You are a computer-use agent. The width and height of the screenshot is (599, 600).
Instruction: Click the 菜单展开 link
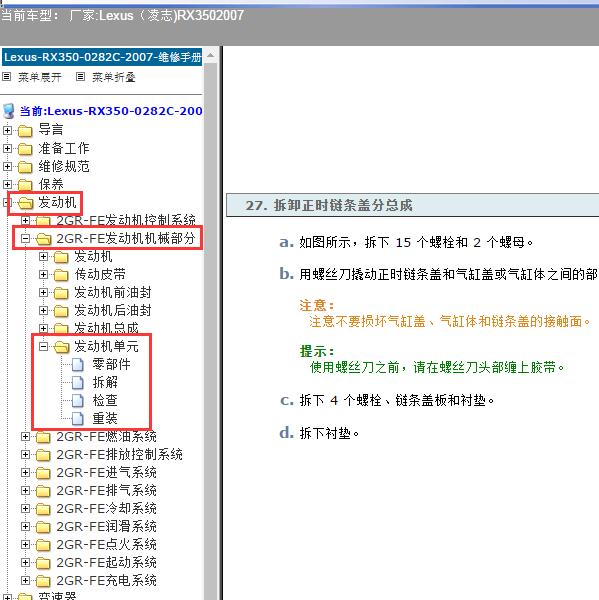coord(40,77)
